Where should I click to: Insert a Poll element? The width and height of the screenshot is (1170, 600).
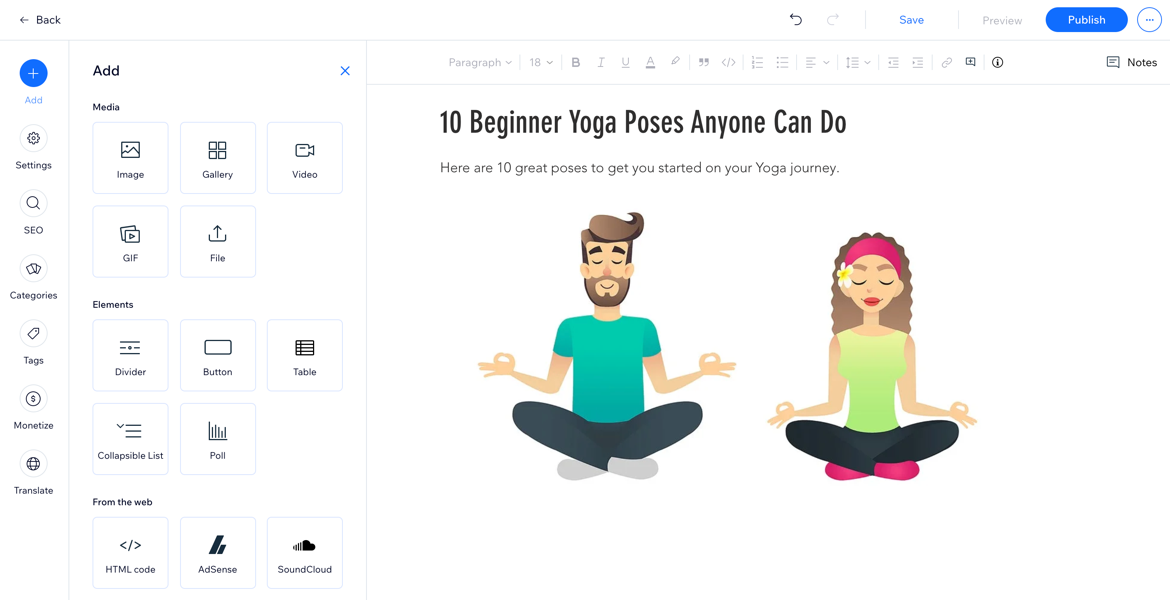(217, 439)
